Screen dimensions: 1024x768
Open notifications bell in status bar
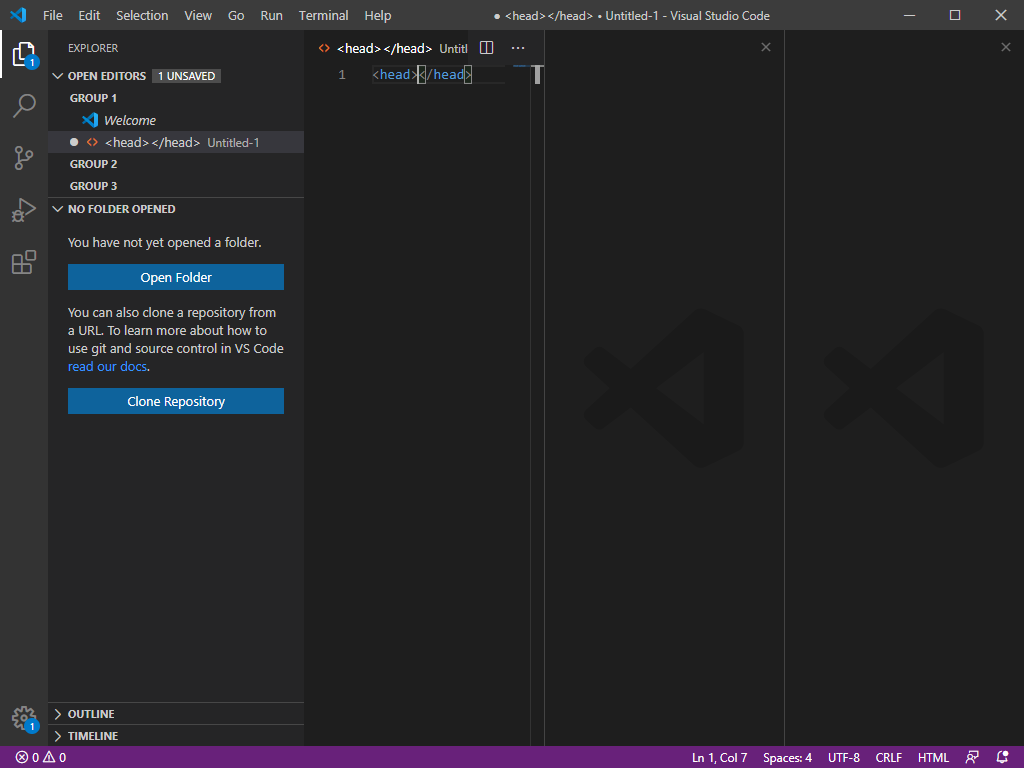tap(1002, 758)
